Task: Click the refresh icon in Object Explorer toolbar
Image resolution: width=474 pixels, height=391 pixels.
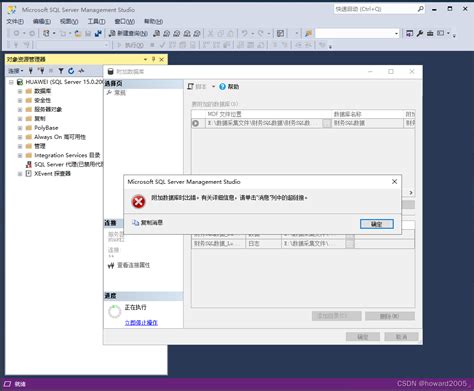Action: [x=71, y=71]
